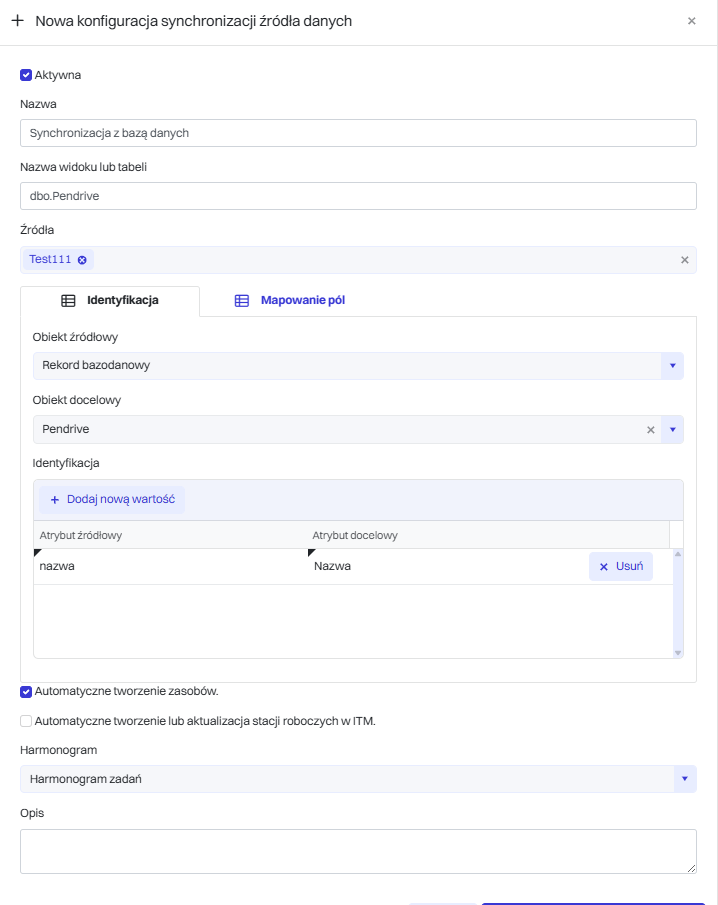Enable automatic workstation creation in ITM

pyautogui.click(x=26, y=720)
